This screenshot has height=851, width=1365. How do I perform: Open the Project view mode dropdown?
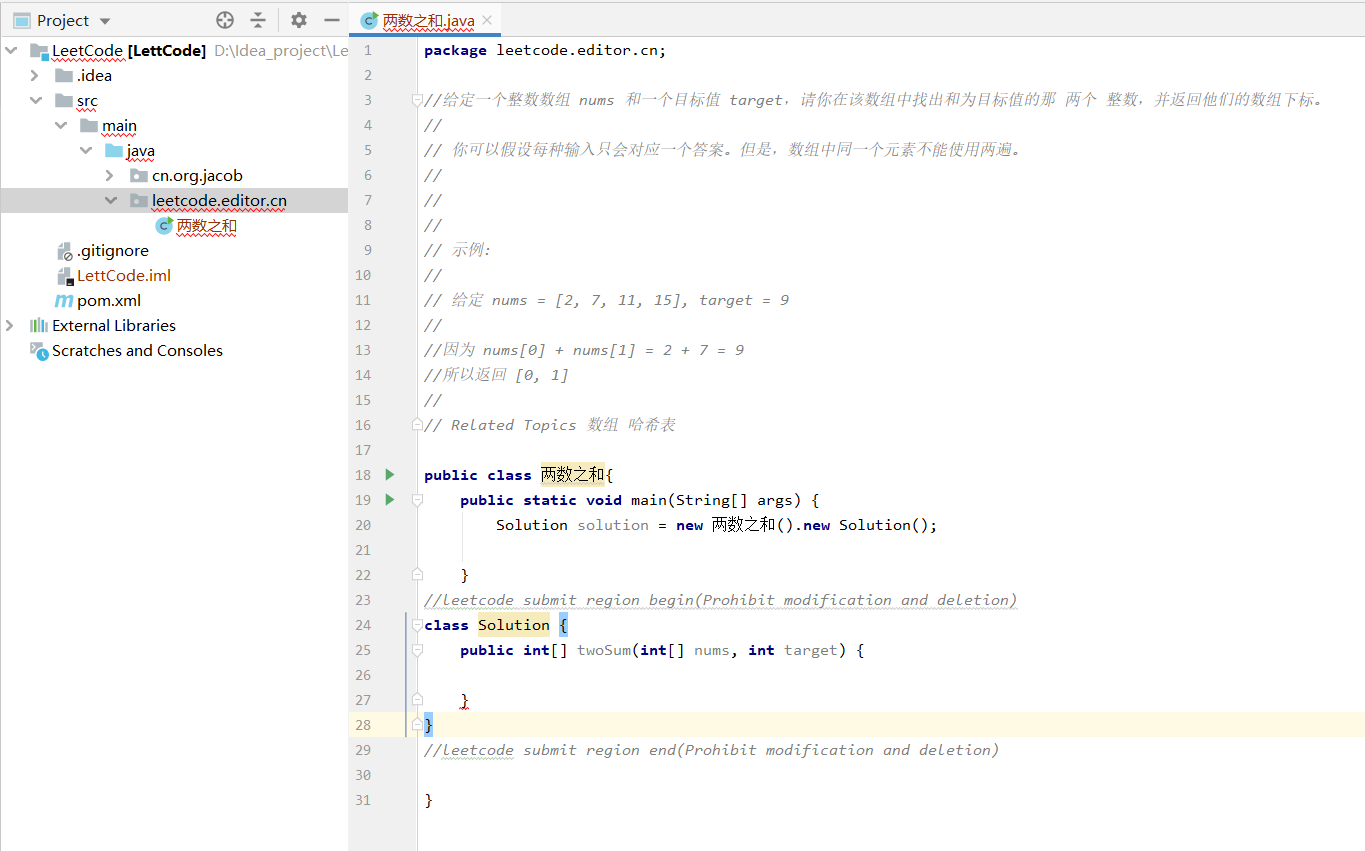click(x=103, y=19)
